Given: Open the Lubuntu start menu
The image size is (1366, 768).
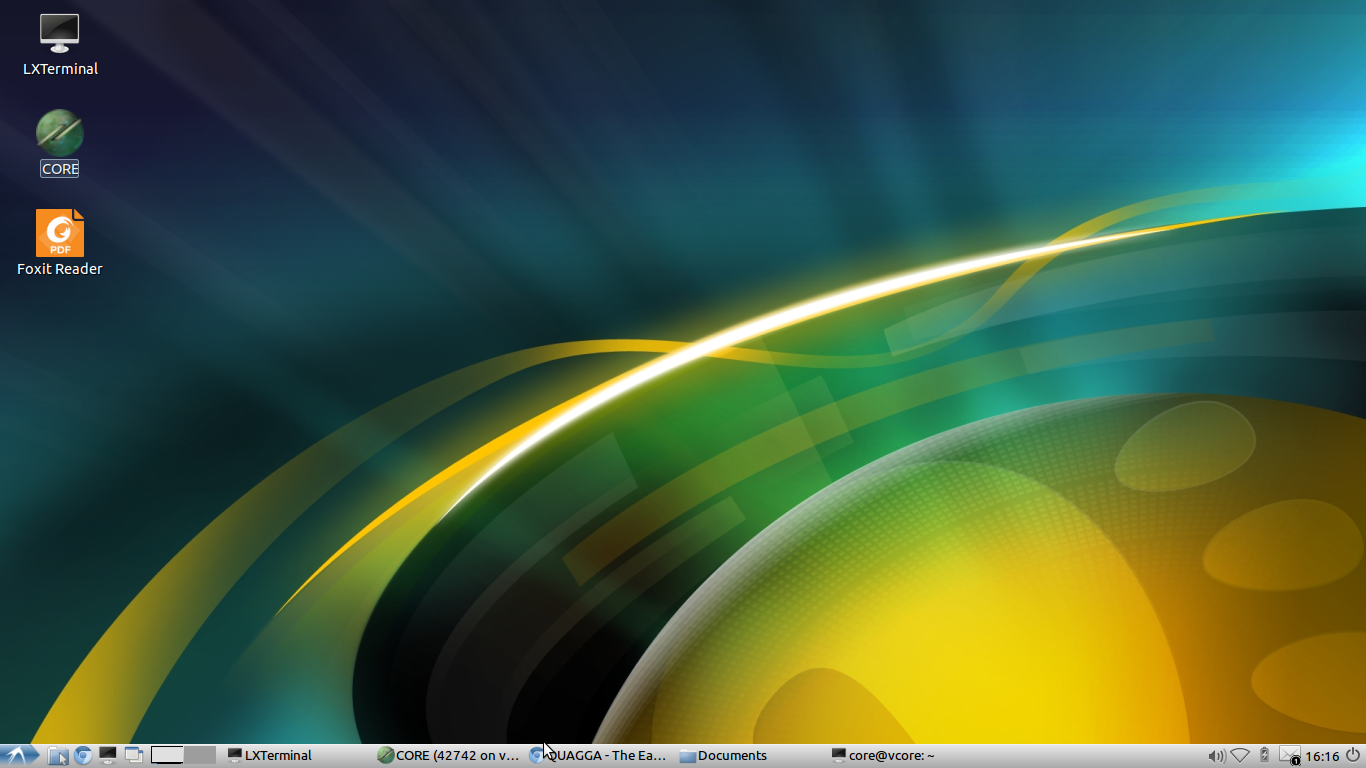Looking at the screenshot, I should (19, 756).
